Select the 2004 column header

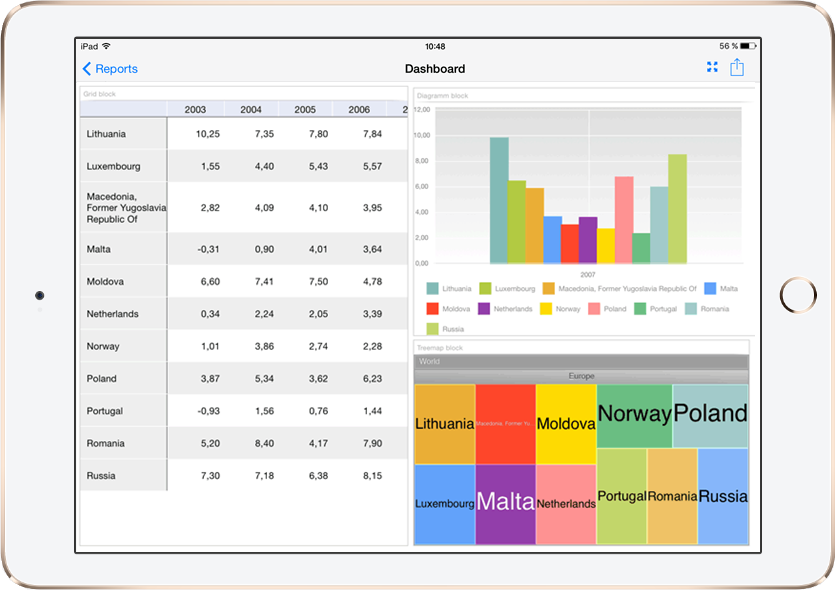pyautogui.click(x=251, y=109)
